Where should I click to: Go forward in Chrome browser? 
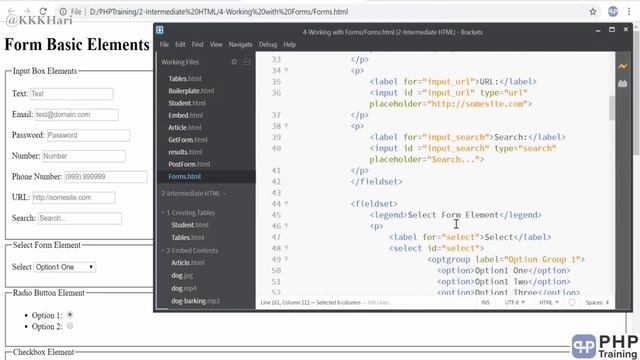tap(27, 11)
